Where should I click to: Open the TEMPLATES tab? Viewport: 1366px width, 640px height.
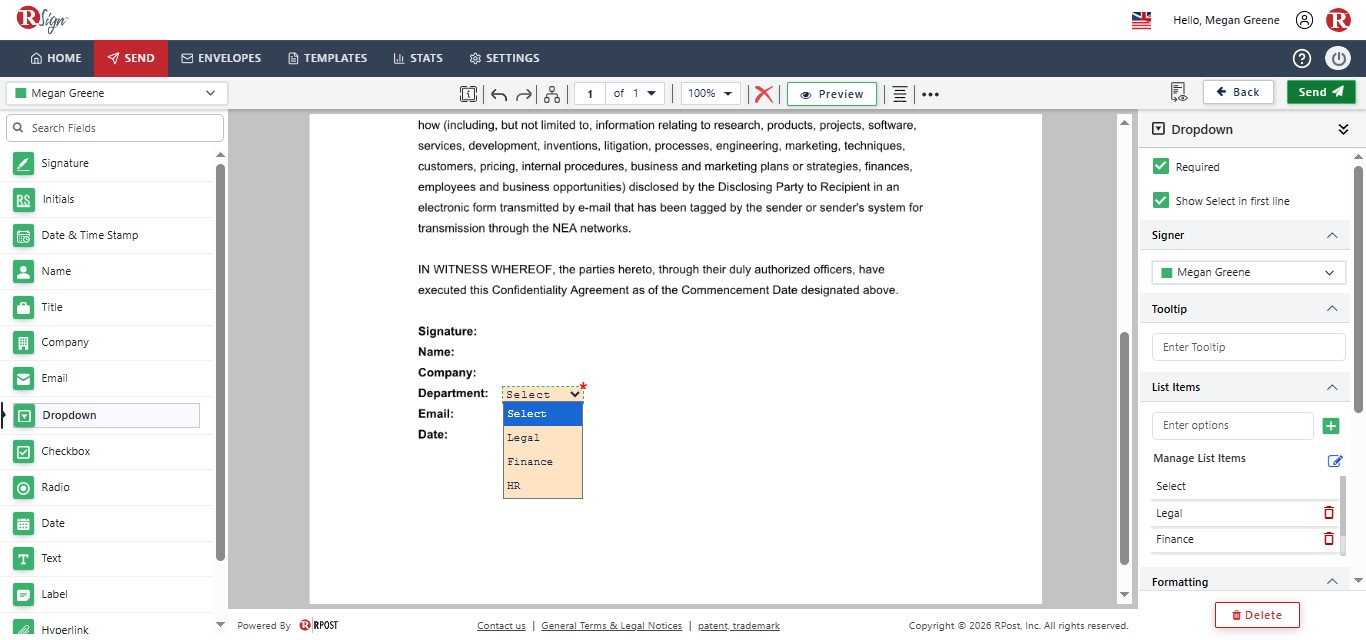coord(327,58)
